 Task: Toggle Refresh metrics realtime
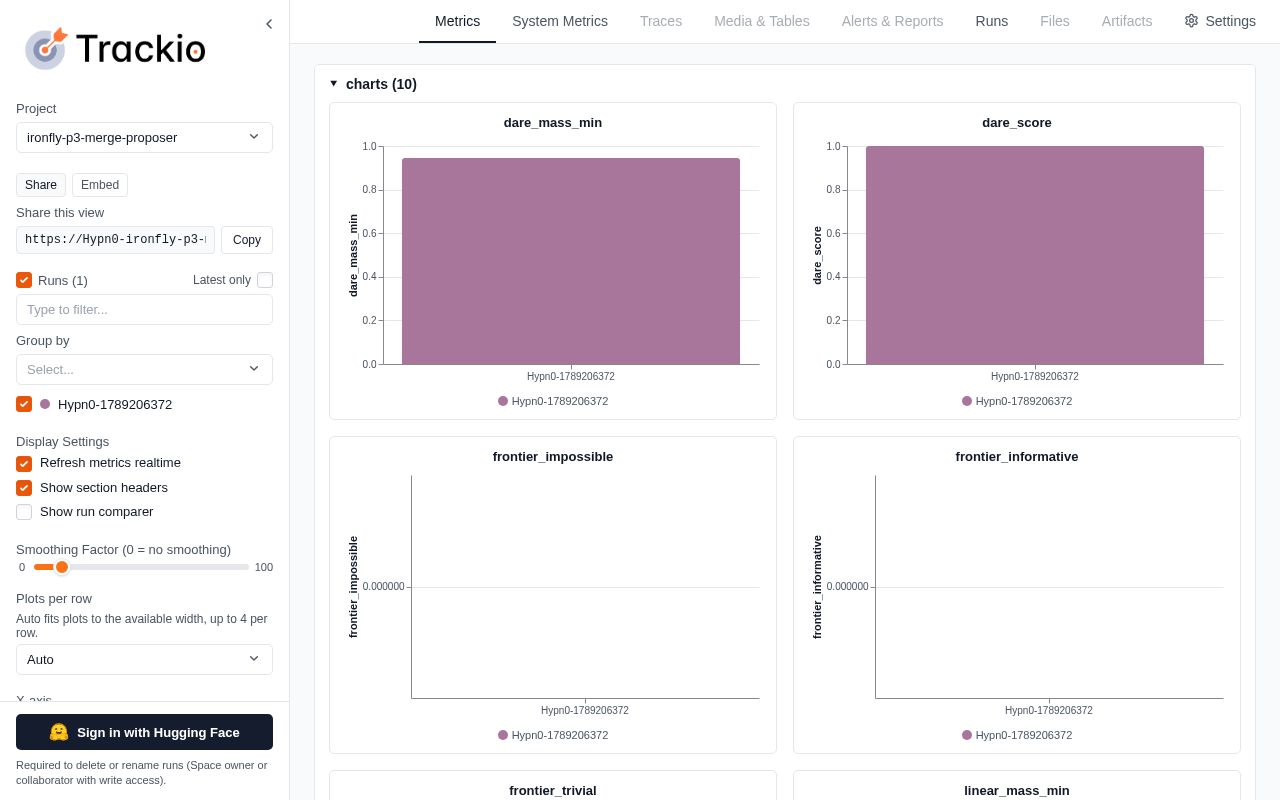tap(24, 463)
